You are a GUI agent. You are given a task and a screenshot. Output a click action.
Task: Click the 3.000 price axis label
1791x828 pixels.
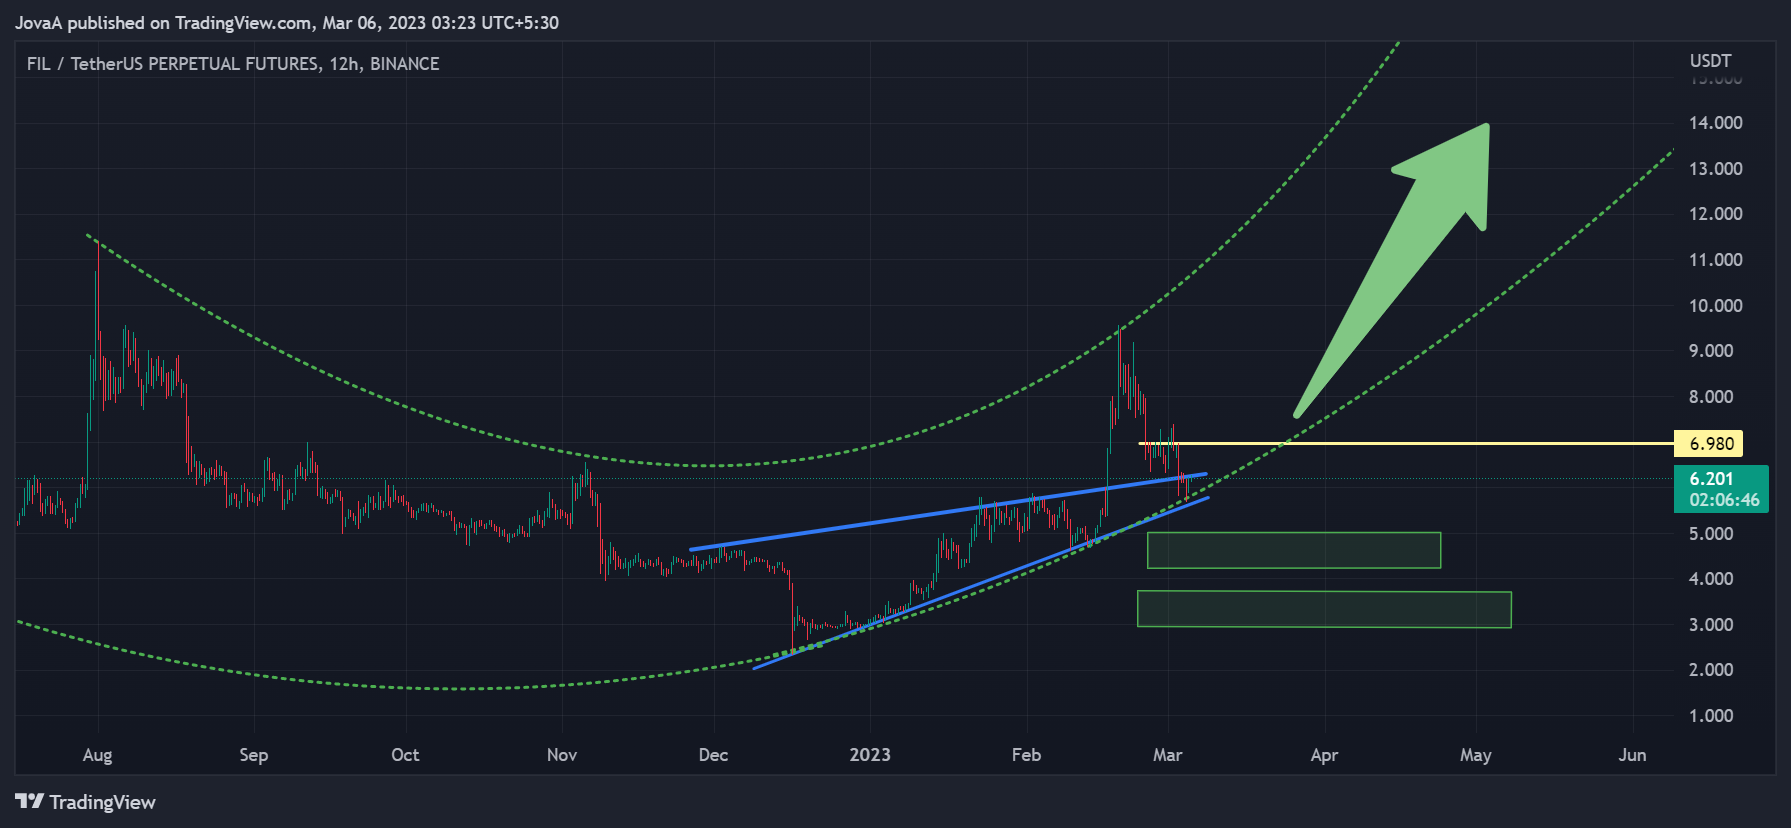pos(1711,625)
